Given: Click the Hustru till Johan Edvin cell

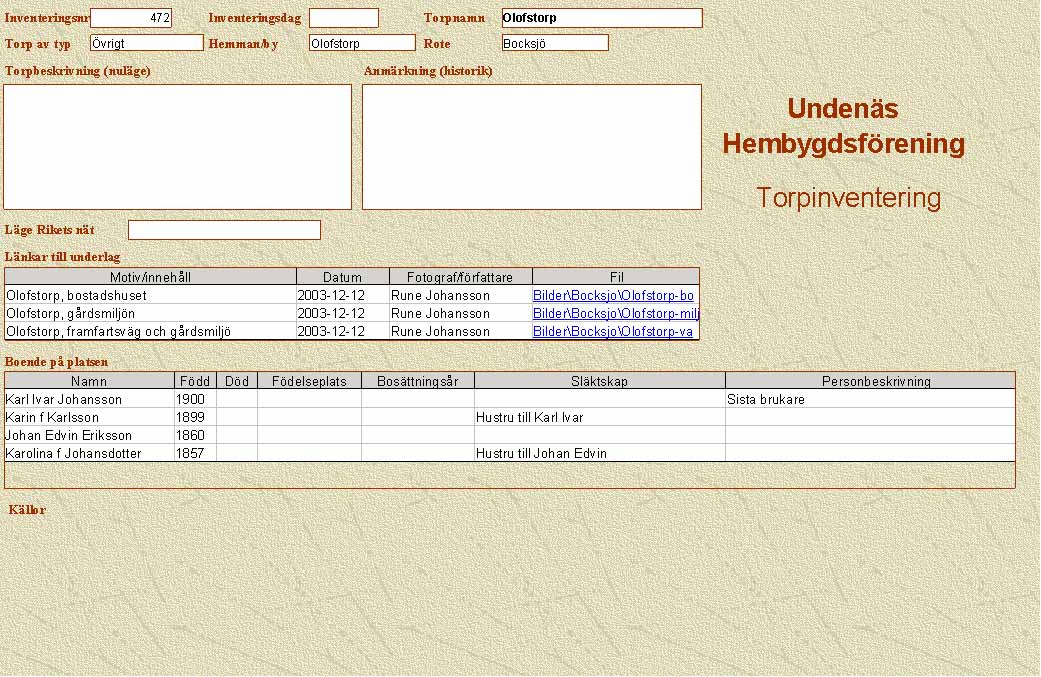Looking at the screenshot, I should pos(599,454).
